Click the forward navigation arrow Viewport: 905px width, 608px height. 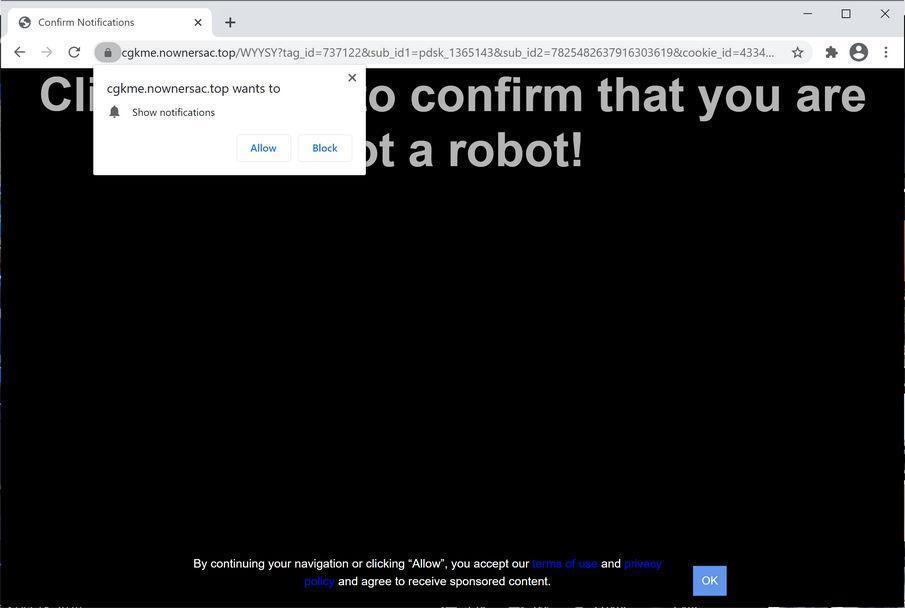pos(47,52)
